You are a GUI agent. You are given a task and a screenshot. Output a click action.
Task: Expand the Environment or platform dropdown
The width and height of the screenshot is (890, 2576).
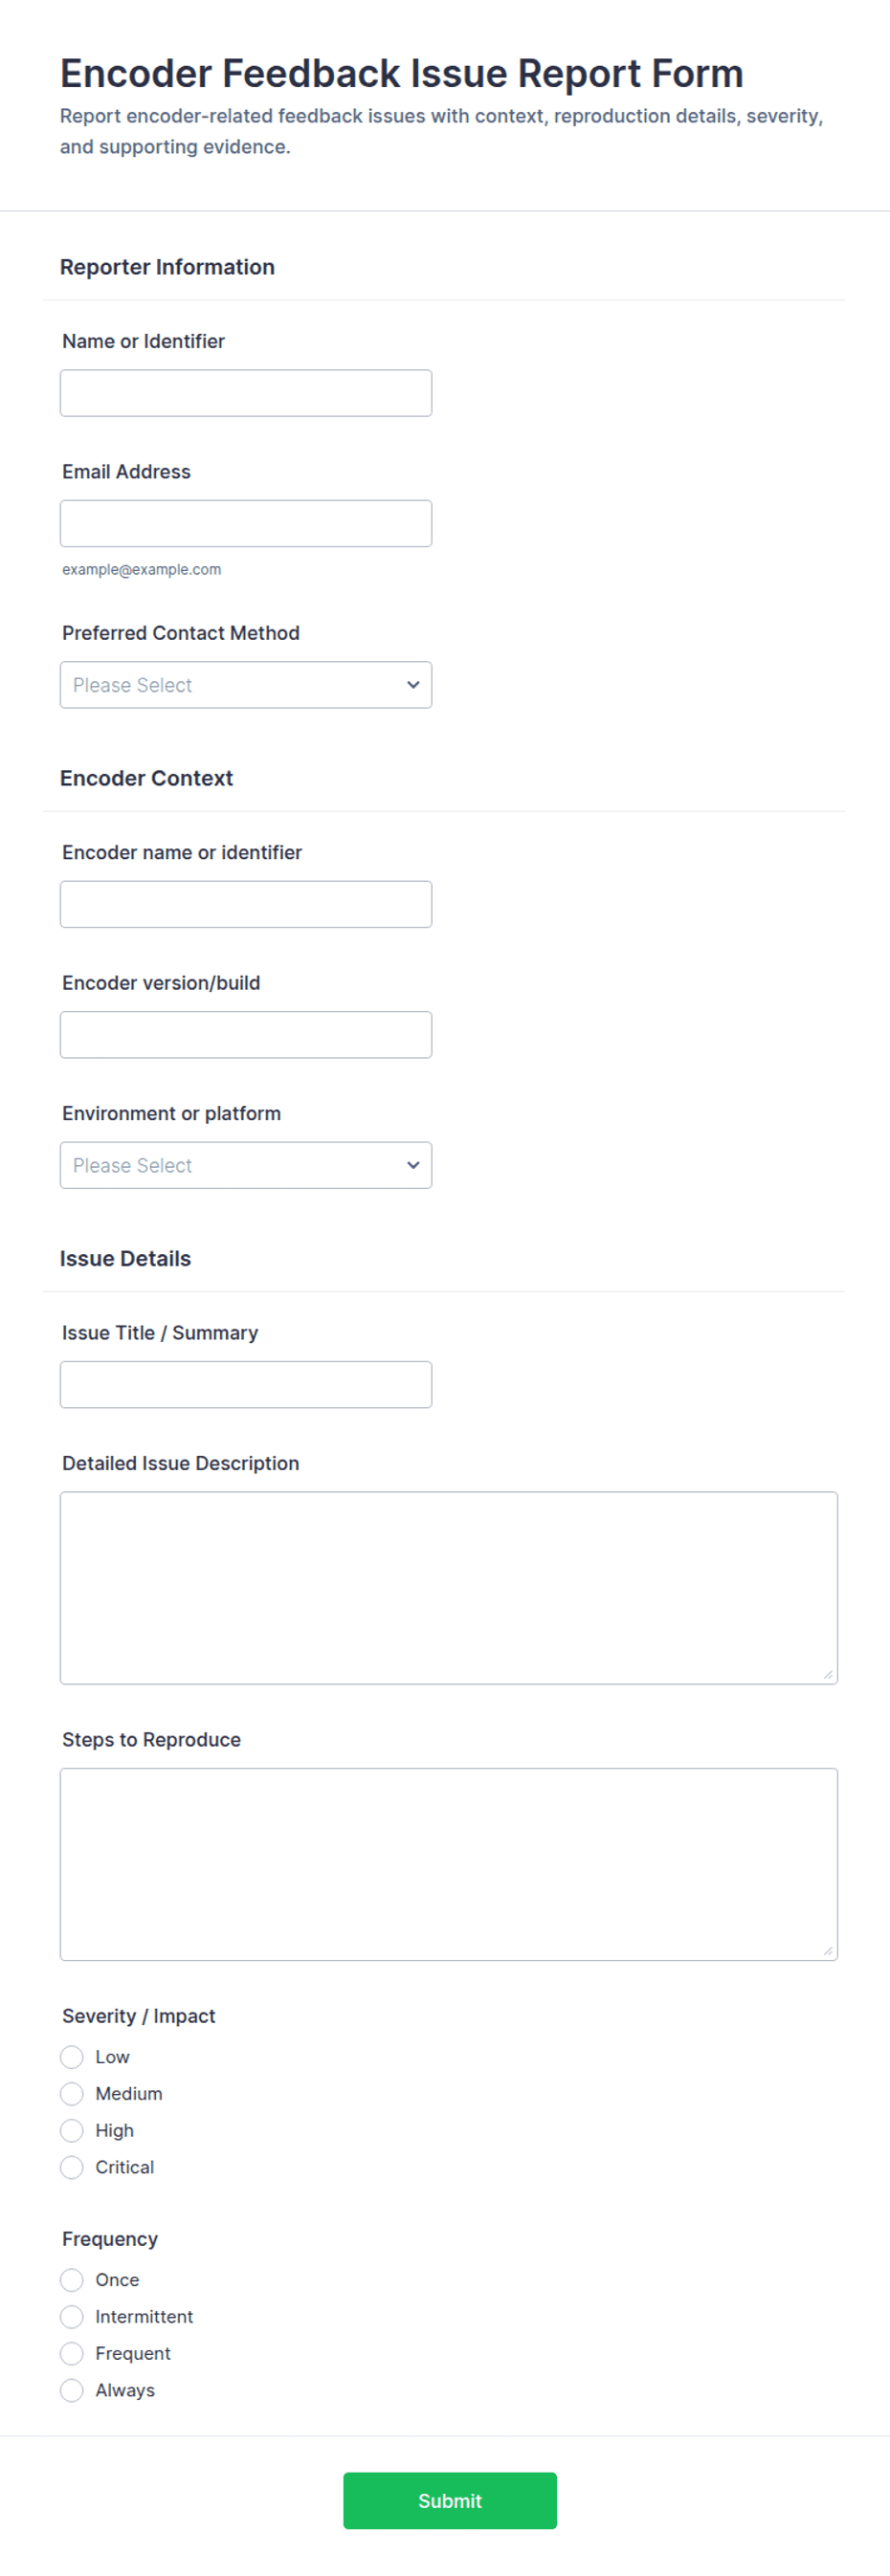pyautogui.click(x=246, y=1165)
